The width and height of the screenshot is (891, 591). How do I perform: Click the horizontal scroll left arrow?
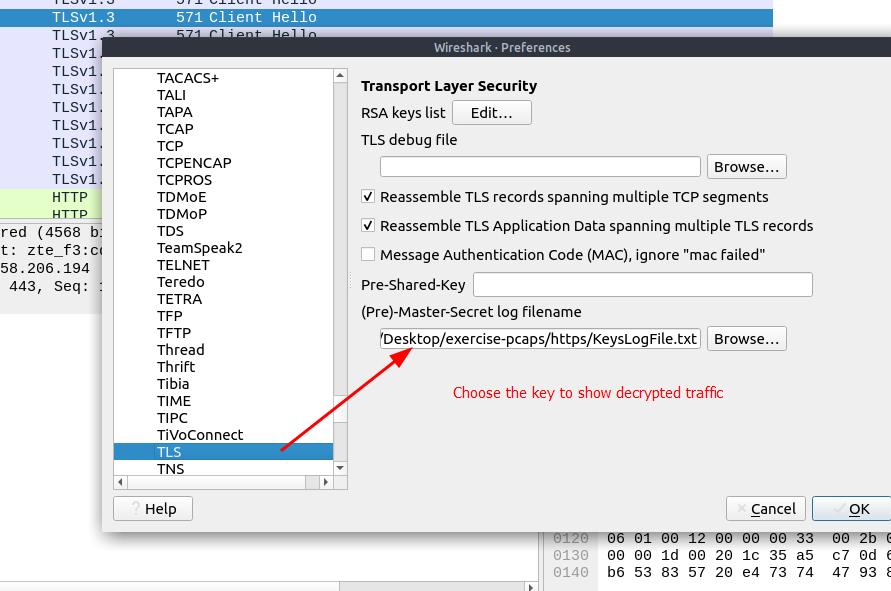[x=120, y=482]
